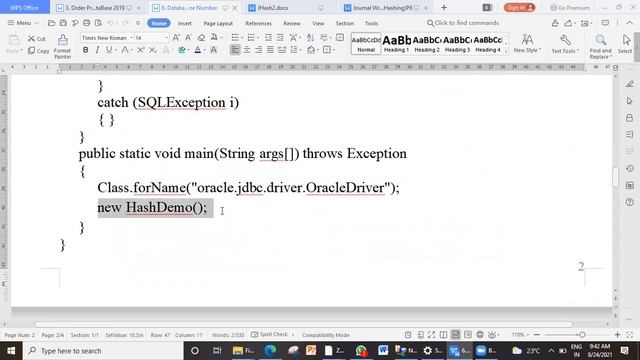Click the search box to find commands

[x=463, y=23]
